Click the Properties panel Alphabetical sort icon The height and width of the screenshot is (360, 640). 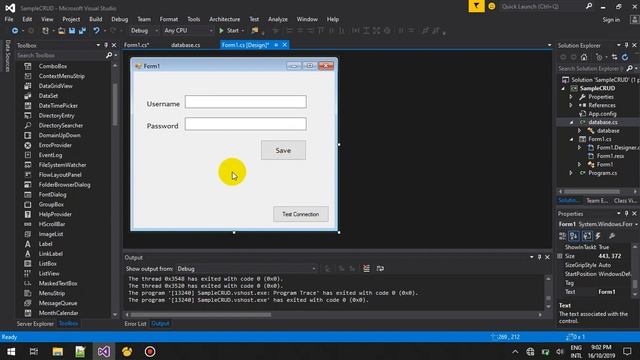[574, 236]
